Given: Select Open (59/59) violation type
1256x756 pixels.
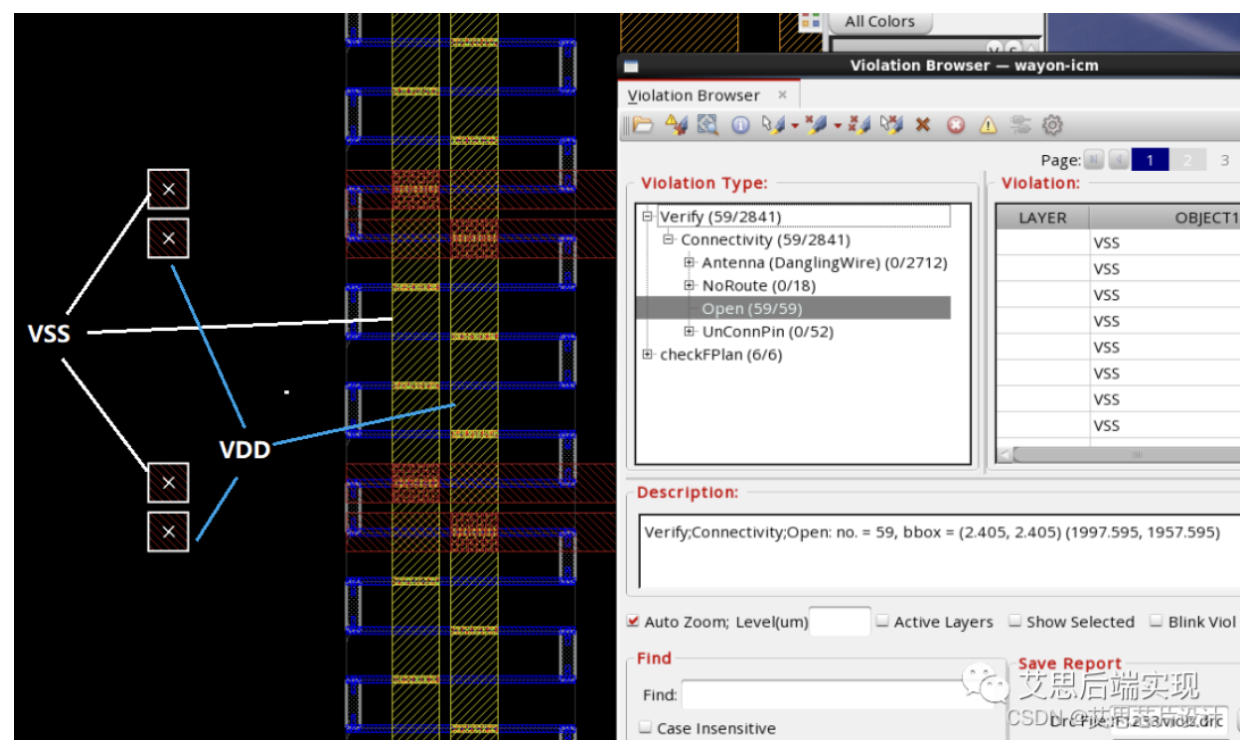Looking at the screenshot, I should coord(751,309).
